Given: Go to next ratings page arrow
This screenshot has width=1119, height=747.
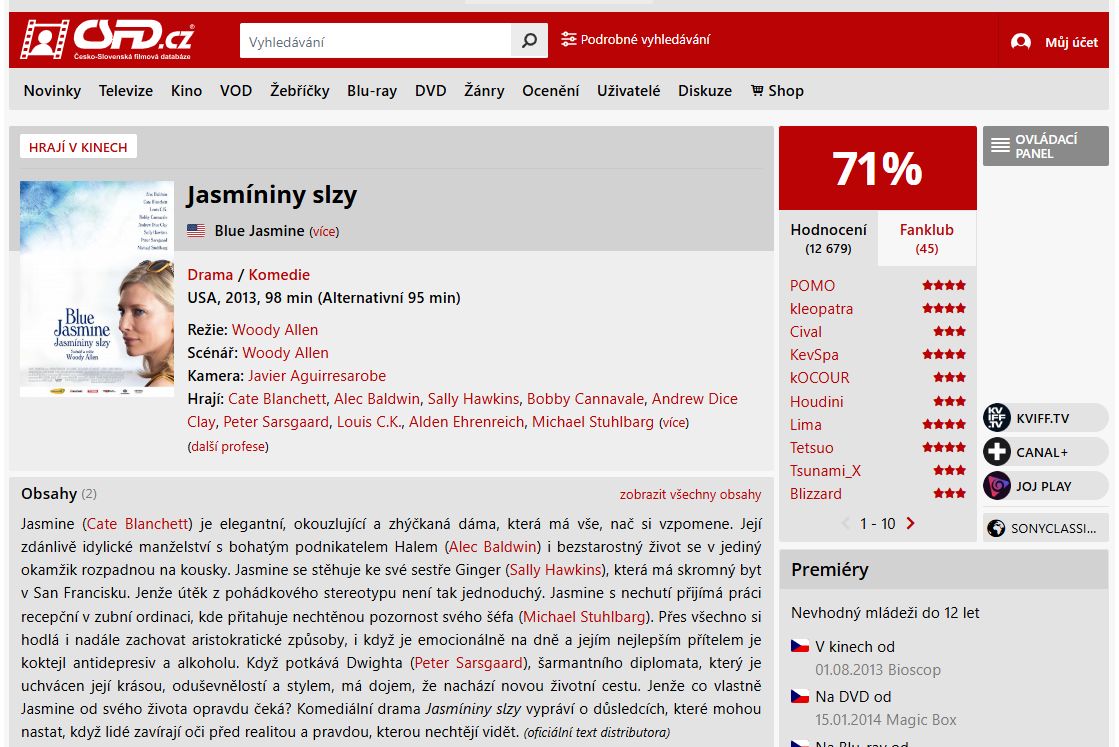Looking at the screenshot, I should tap(911, 523).
